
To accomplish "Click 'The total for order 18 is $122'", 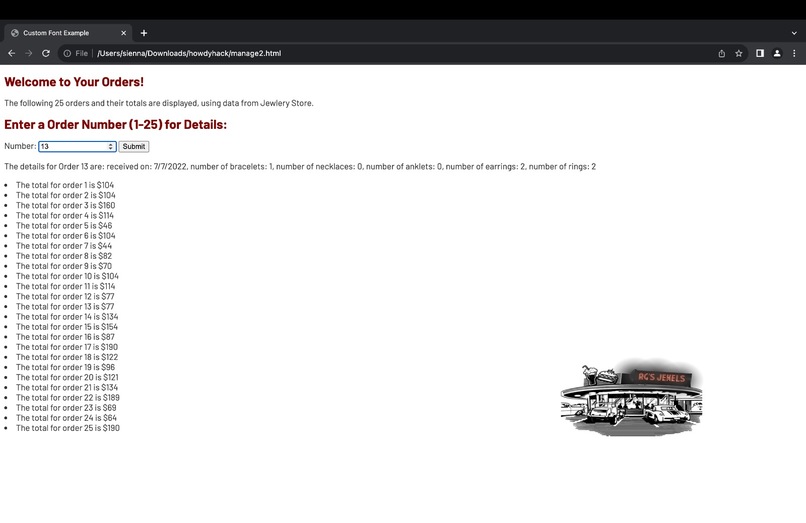I will [67, 357].
